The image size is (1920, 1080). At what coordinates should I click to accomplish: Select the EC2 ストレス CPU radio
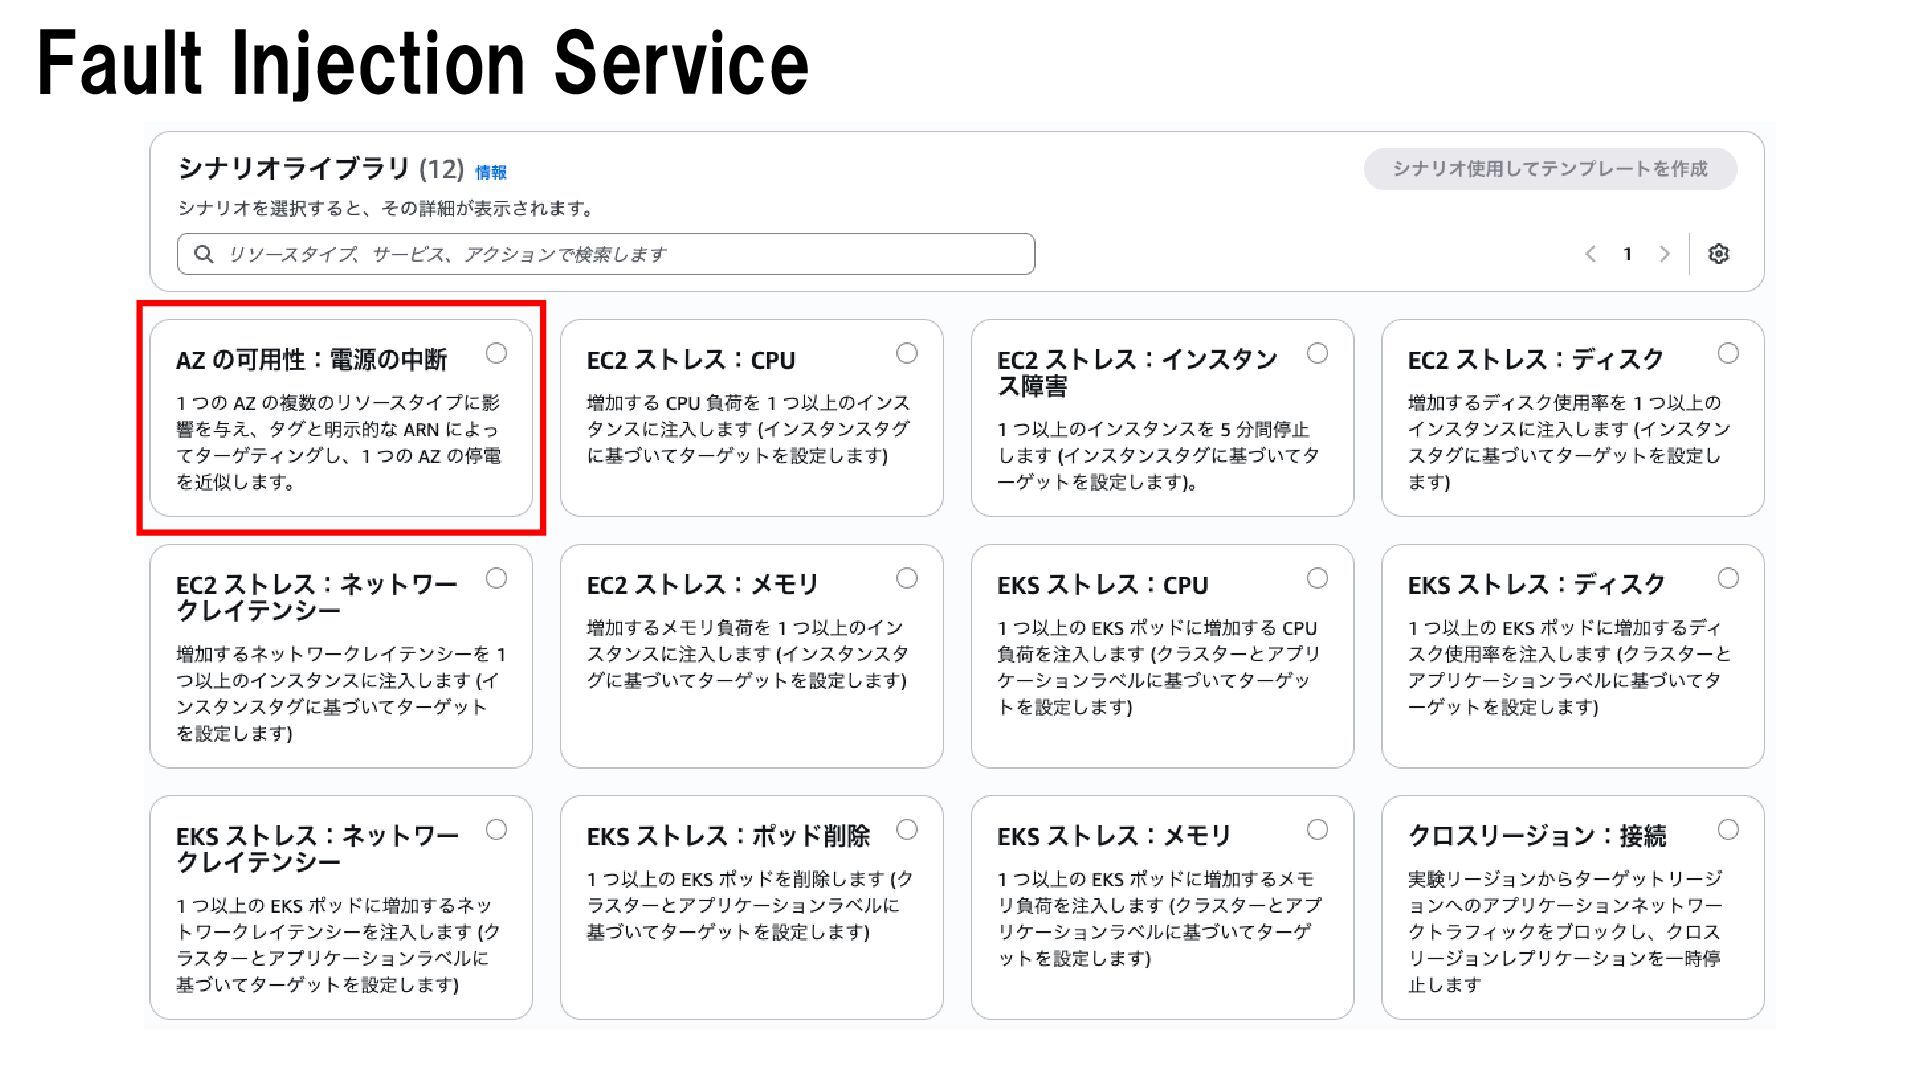pyautogui.click(x=907, y=353)
